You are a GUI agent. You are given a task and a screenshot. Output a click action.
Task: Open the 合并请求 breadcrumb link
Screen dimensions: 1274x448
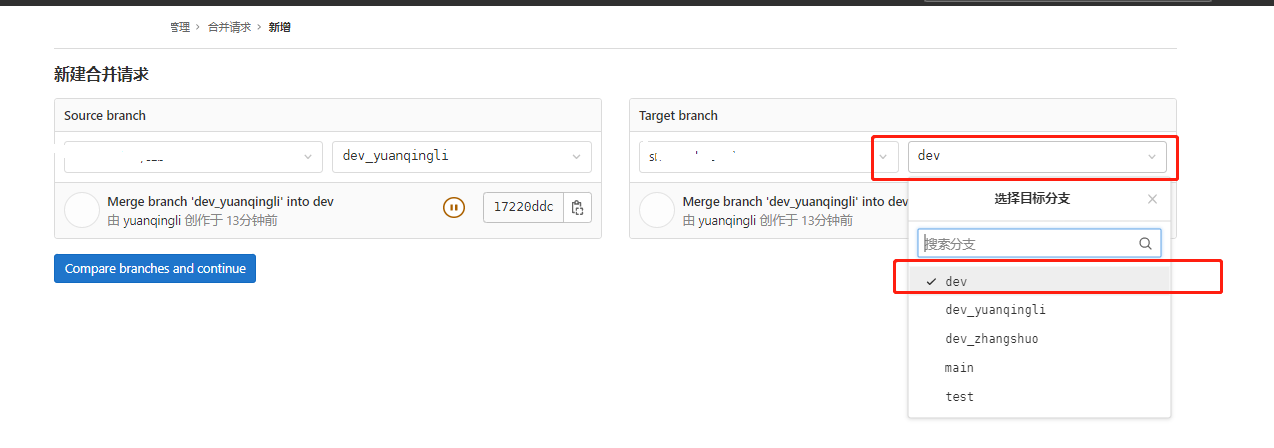point(229,27)
